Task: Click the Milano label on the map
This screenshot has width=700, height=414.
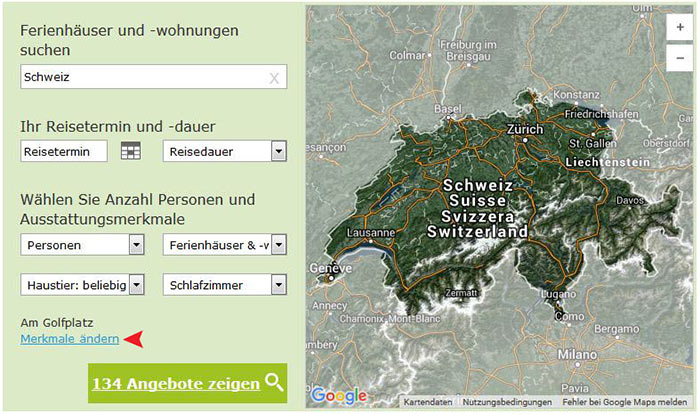Action: click(x=577, y=355)
